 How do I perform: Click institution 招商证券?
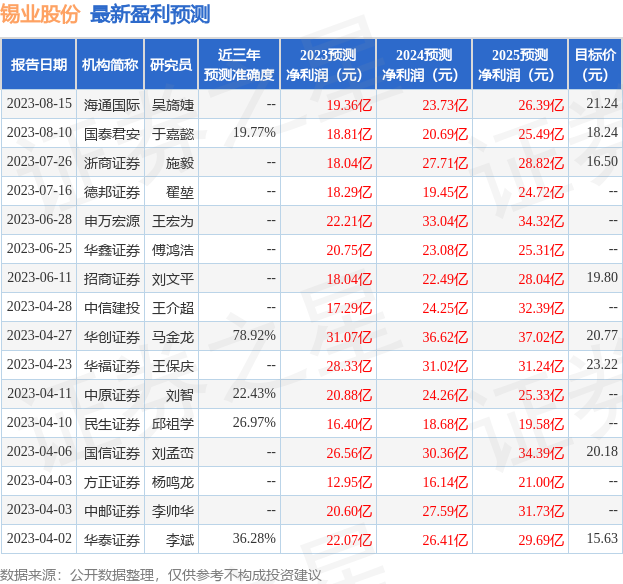(112, 279)
